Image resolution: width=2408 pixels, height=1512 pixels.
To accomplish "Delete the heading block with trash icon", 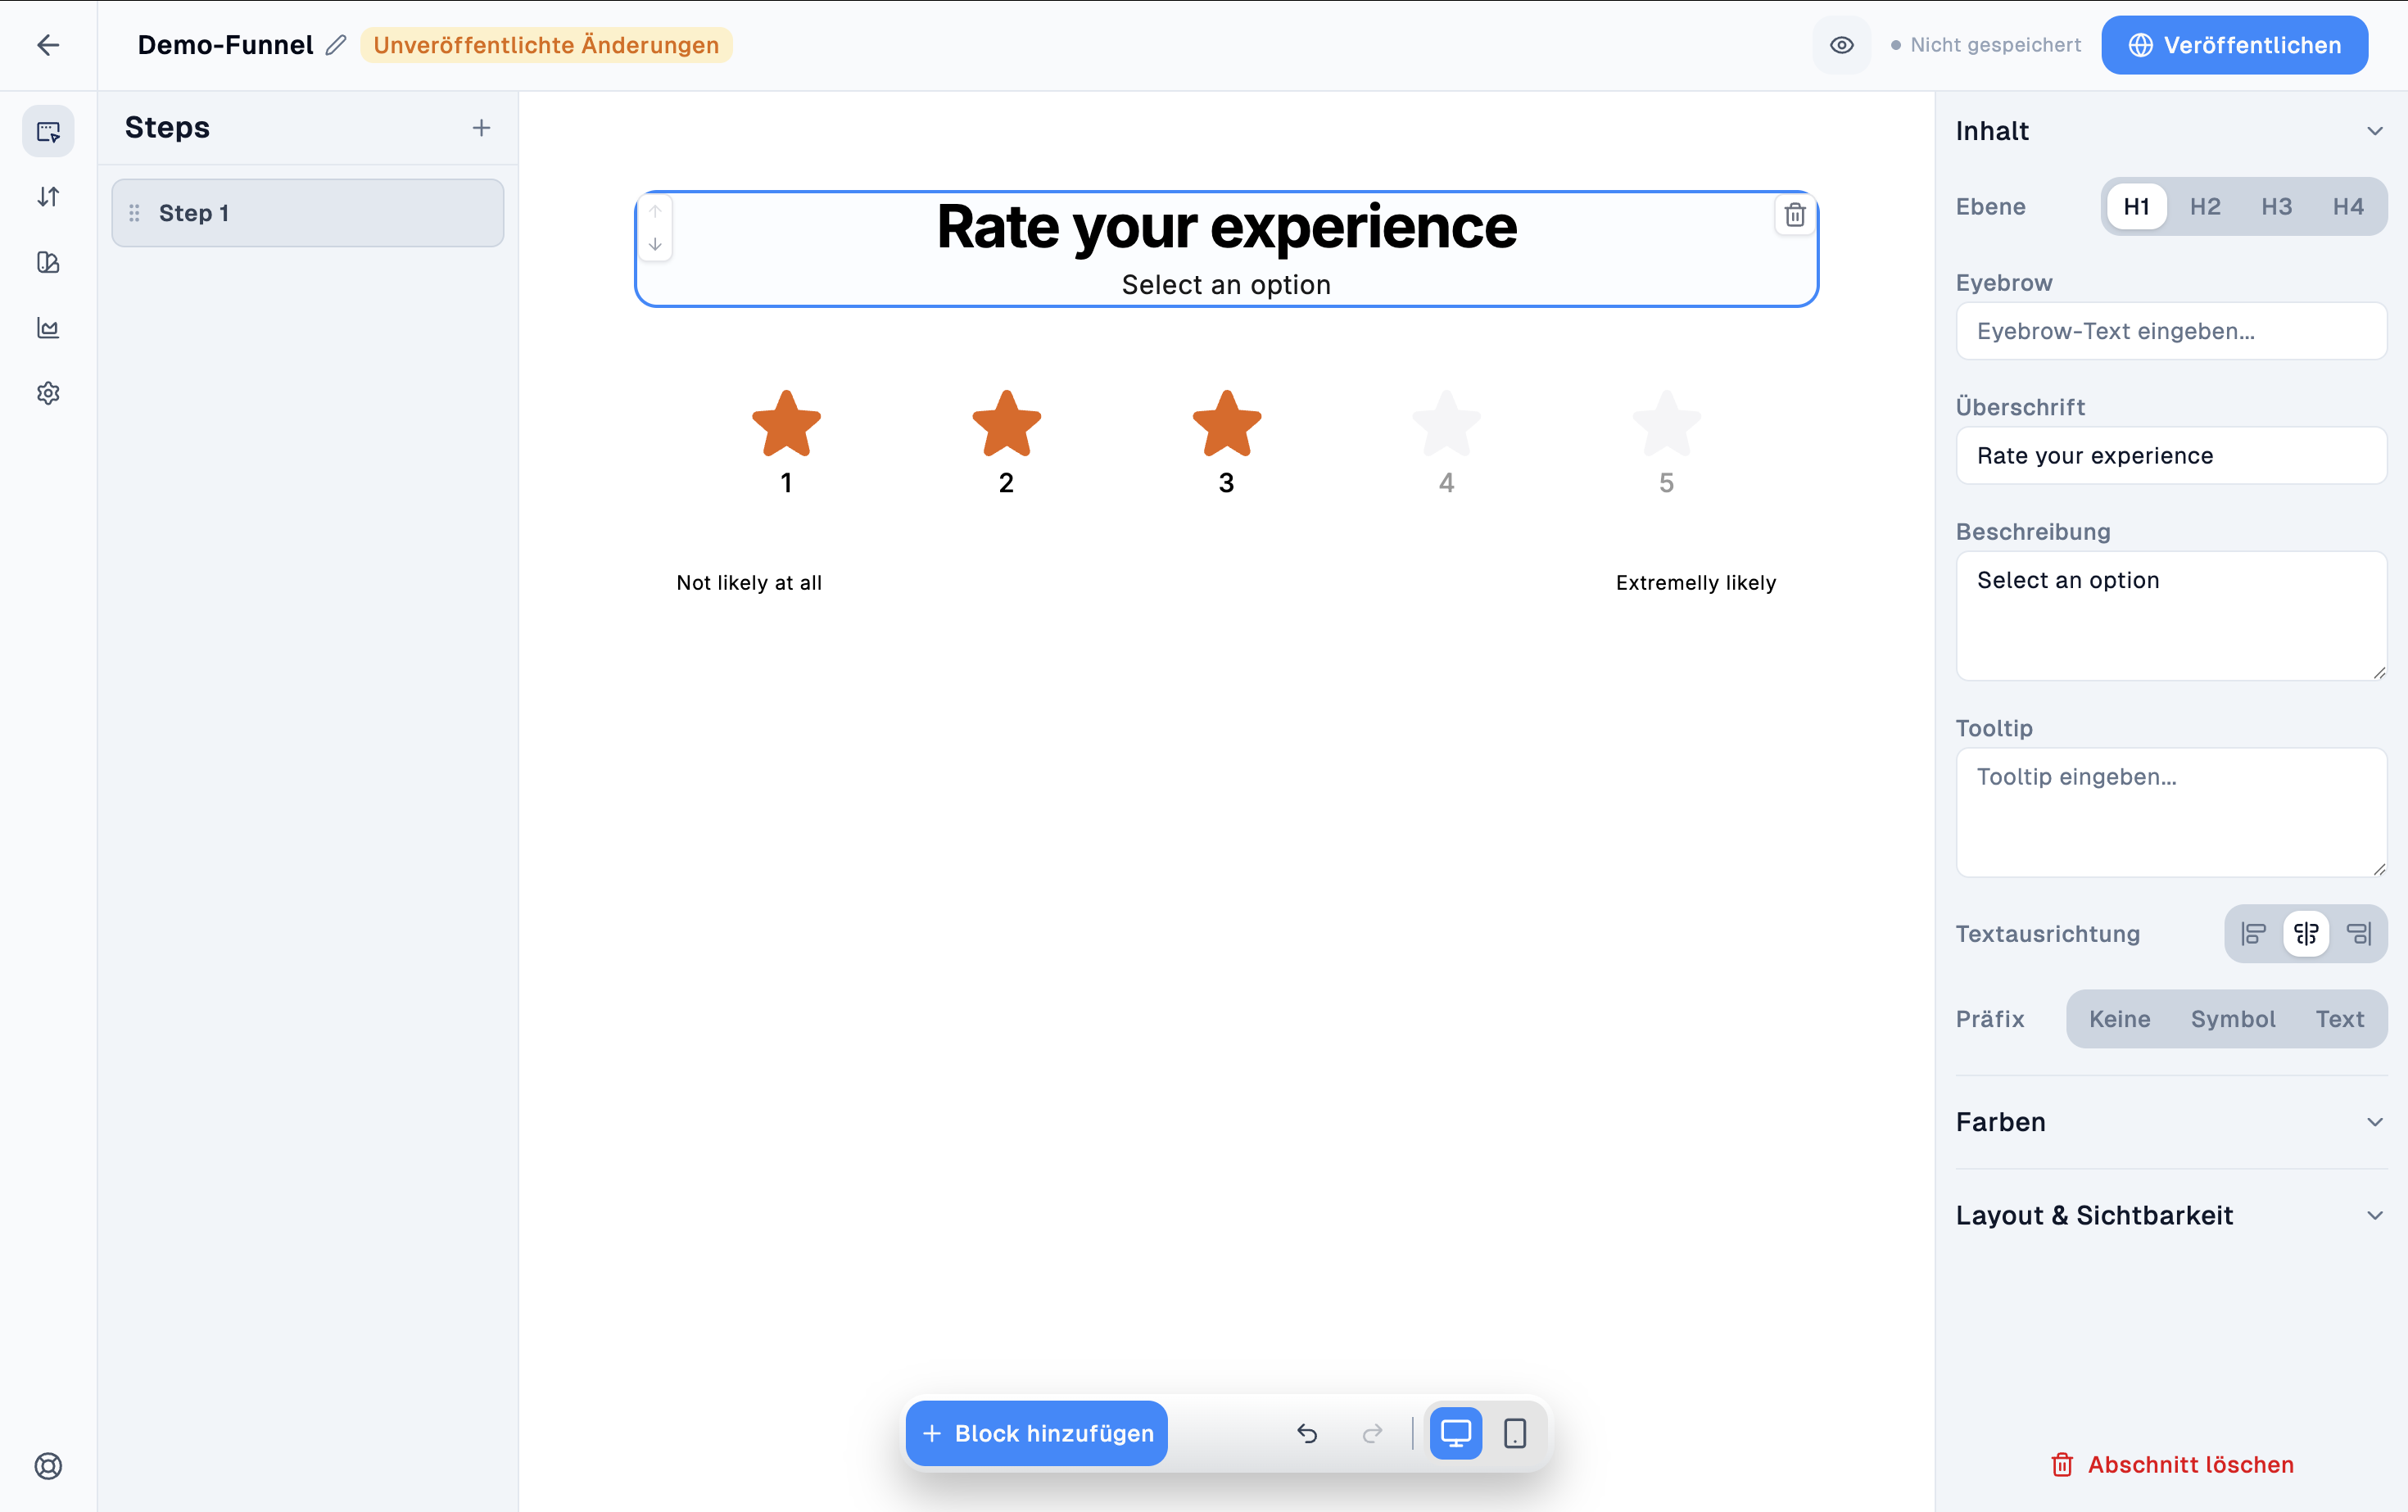I will click(1795, 215).
